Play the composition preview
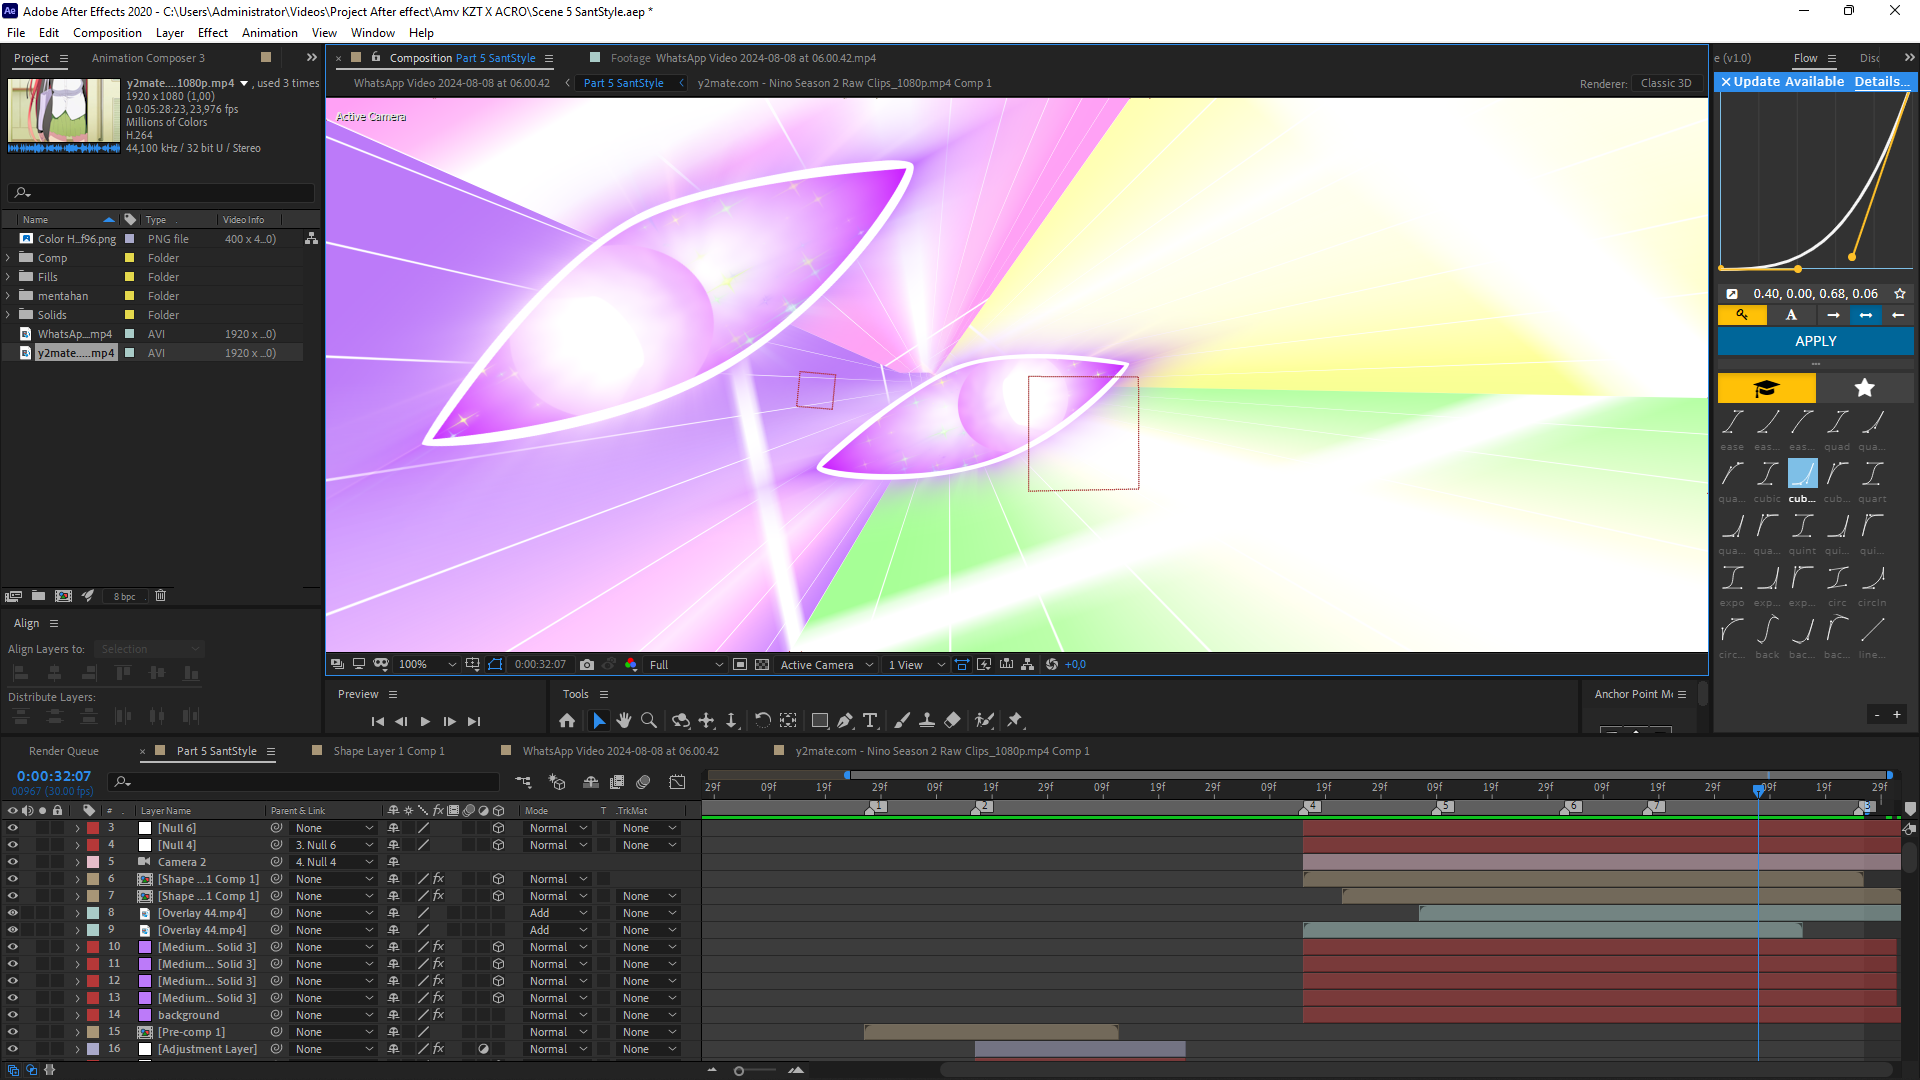The width and height of the screenshot is (1920, 1080). 425,721
